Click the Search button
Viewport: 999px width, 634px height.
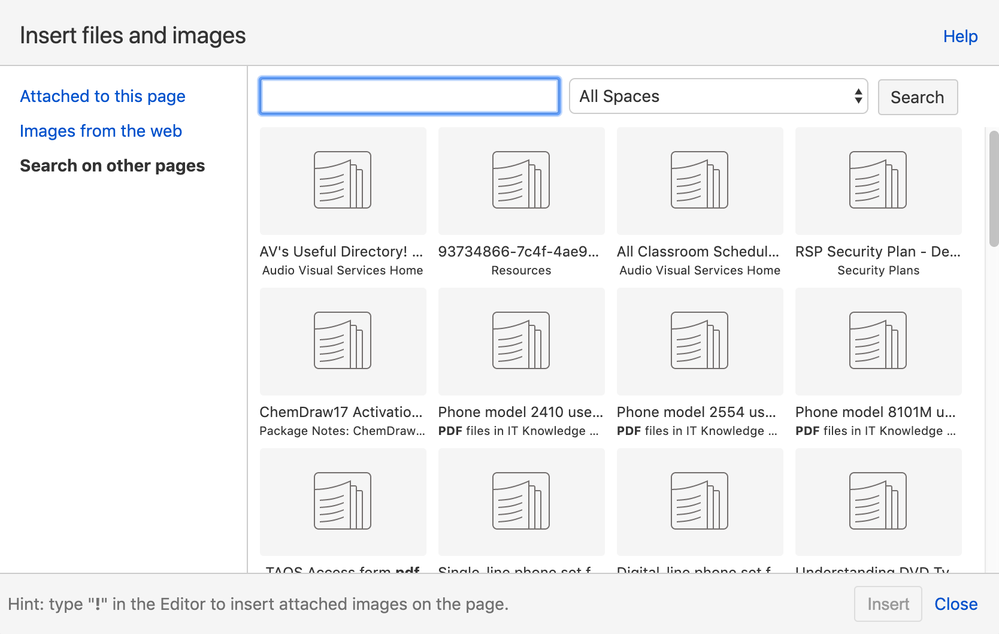917,97
